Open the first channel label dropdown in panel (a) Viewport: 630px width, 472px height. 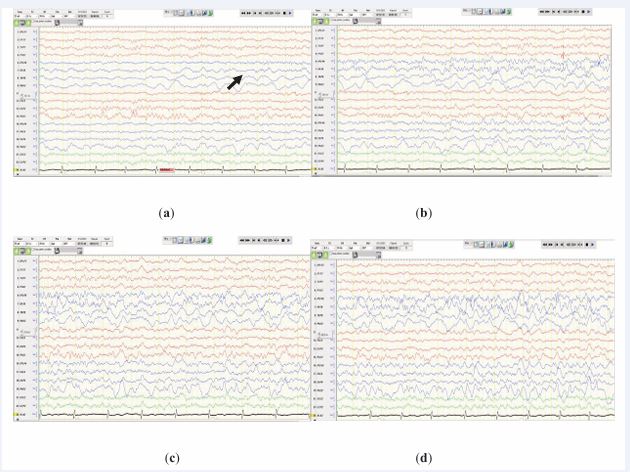coord(34,33)
